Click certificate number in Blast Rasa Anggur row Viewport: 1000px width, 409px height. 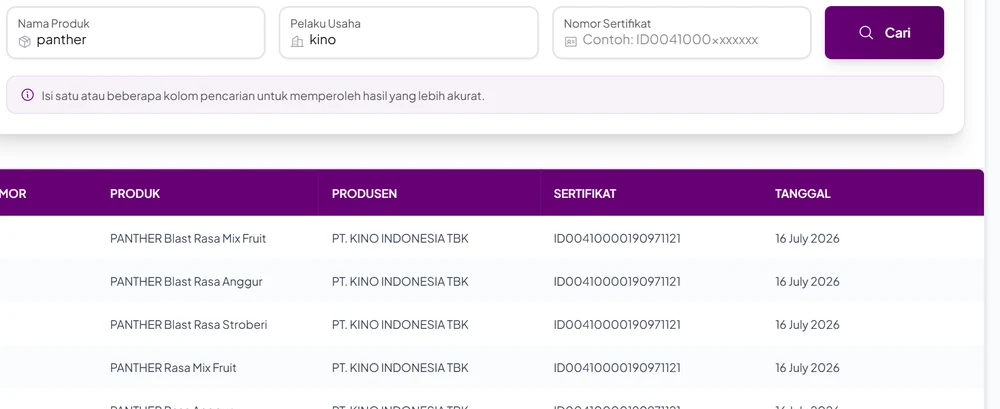617,281
